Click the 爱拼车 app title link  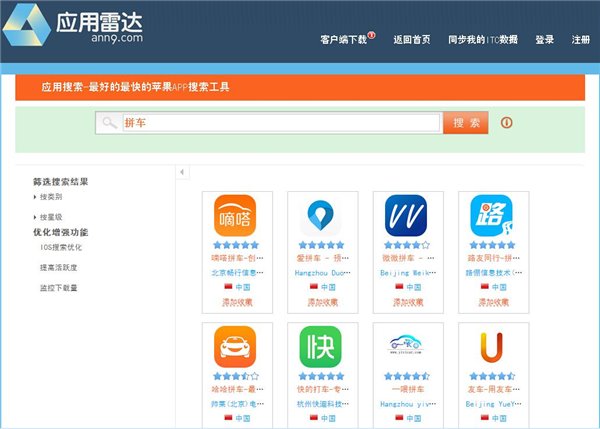click(323, 258)
